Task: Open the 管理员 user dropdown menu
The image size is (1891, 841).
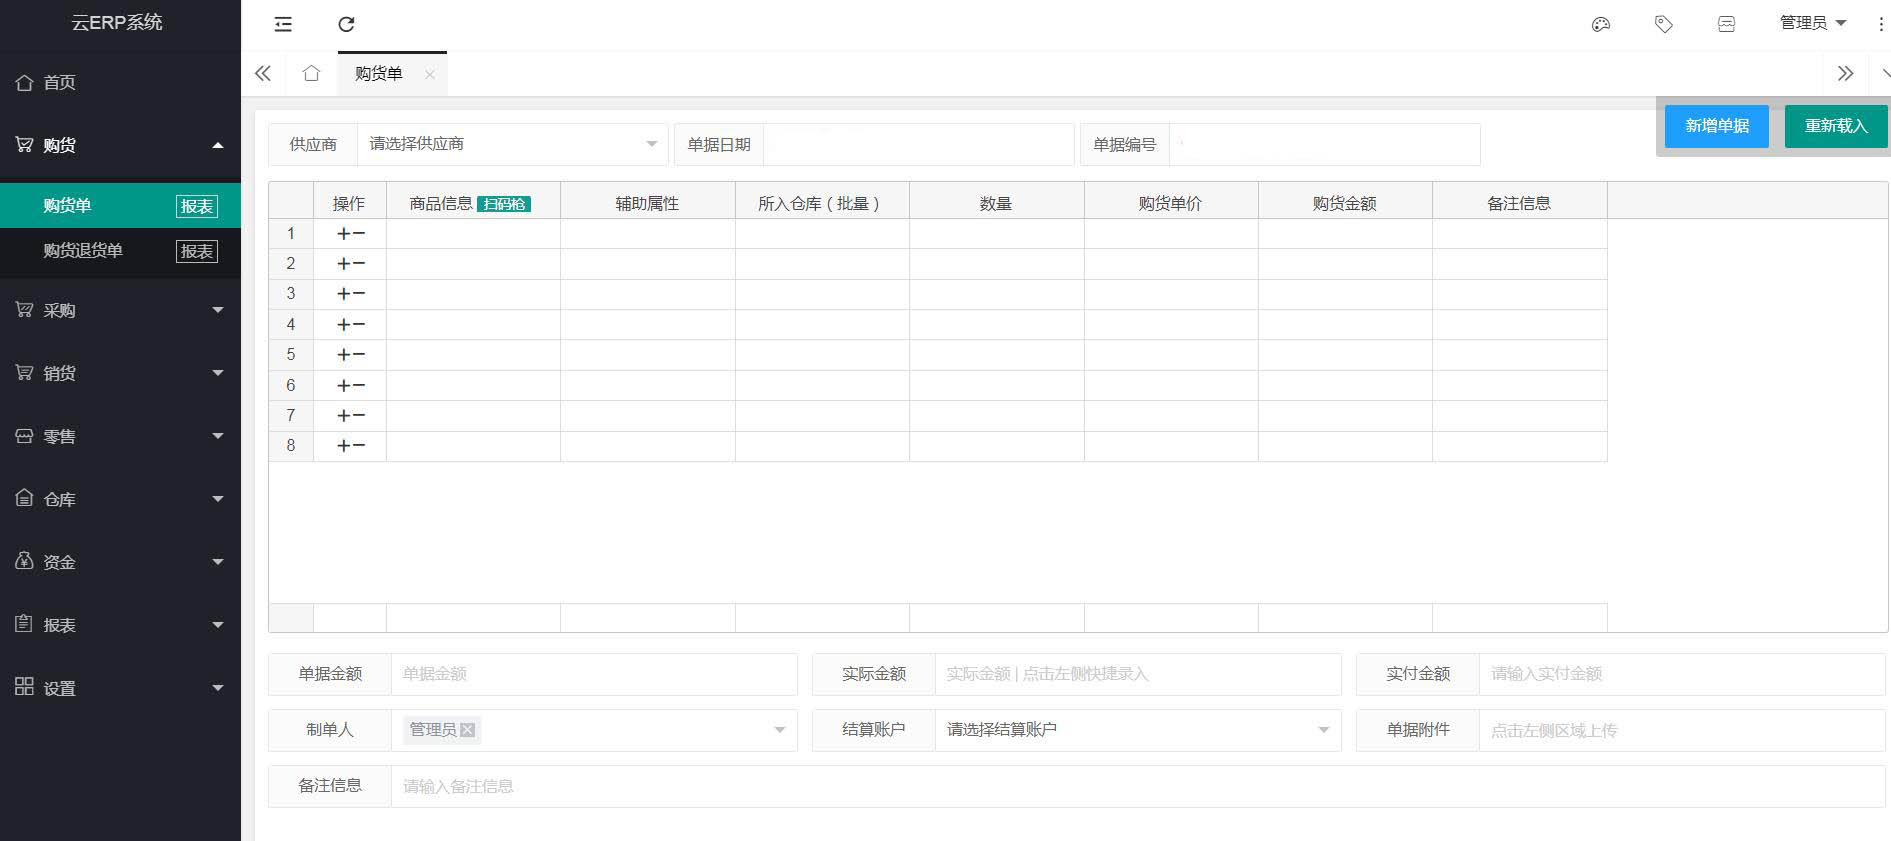Action: pyautogui.click(x=1812, y=23)
